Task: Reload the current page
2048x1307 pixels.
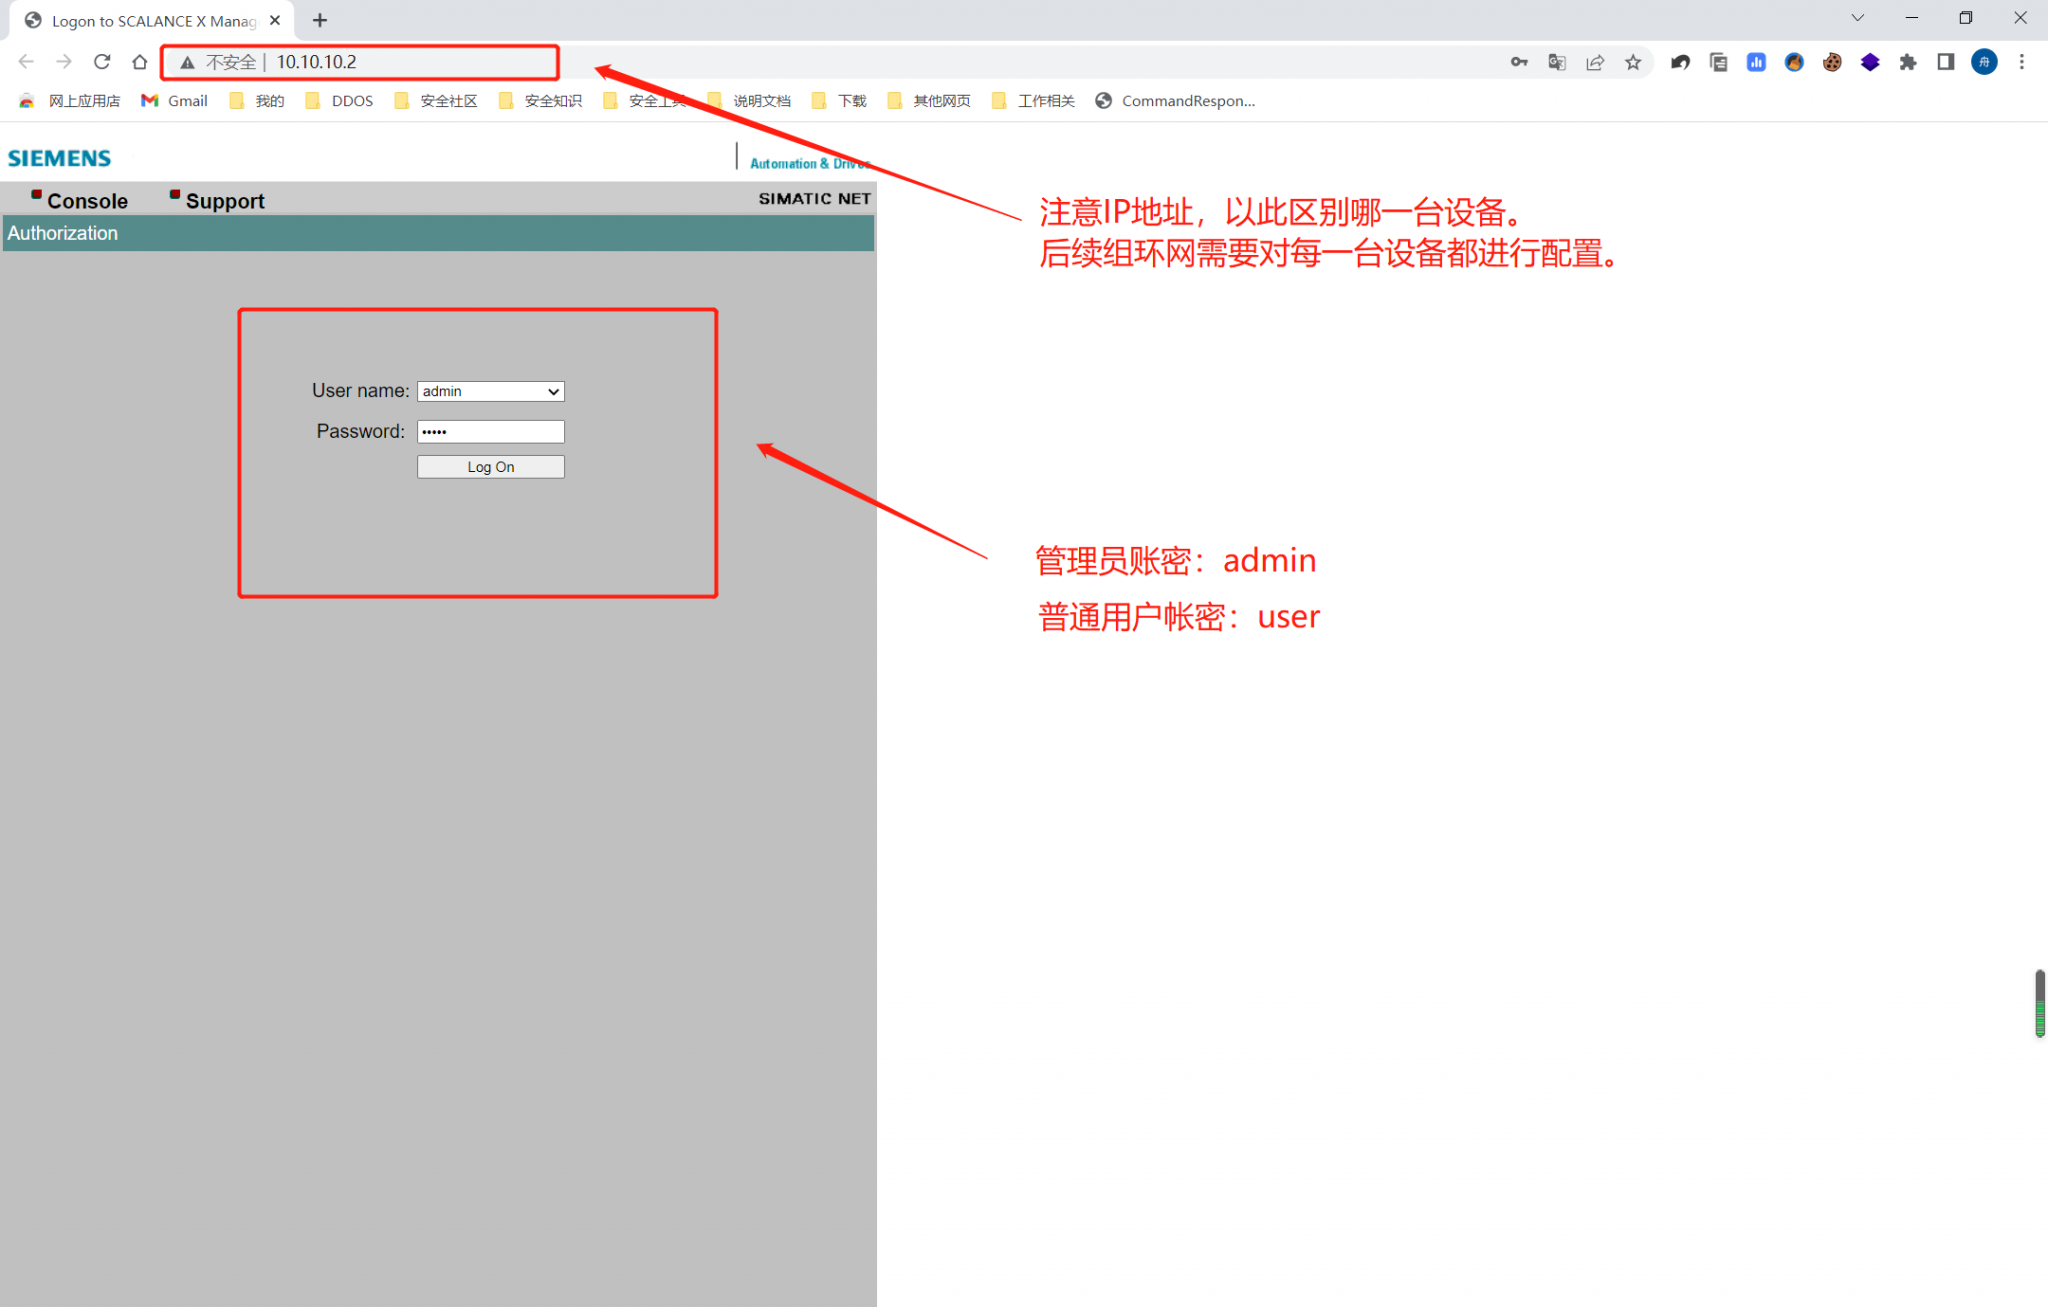Action: (102, 62)
